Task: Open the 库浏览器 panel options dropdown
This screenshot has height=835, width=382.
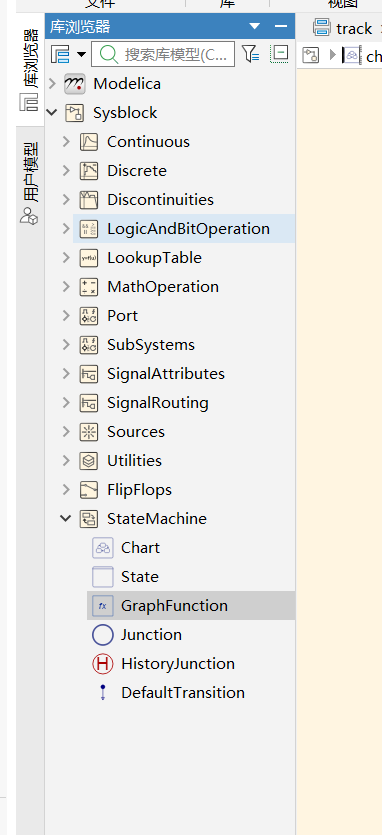Action: coord(255,26)
